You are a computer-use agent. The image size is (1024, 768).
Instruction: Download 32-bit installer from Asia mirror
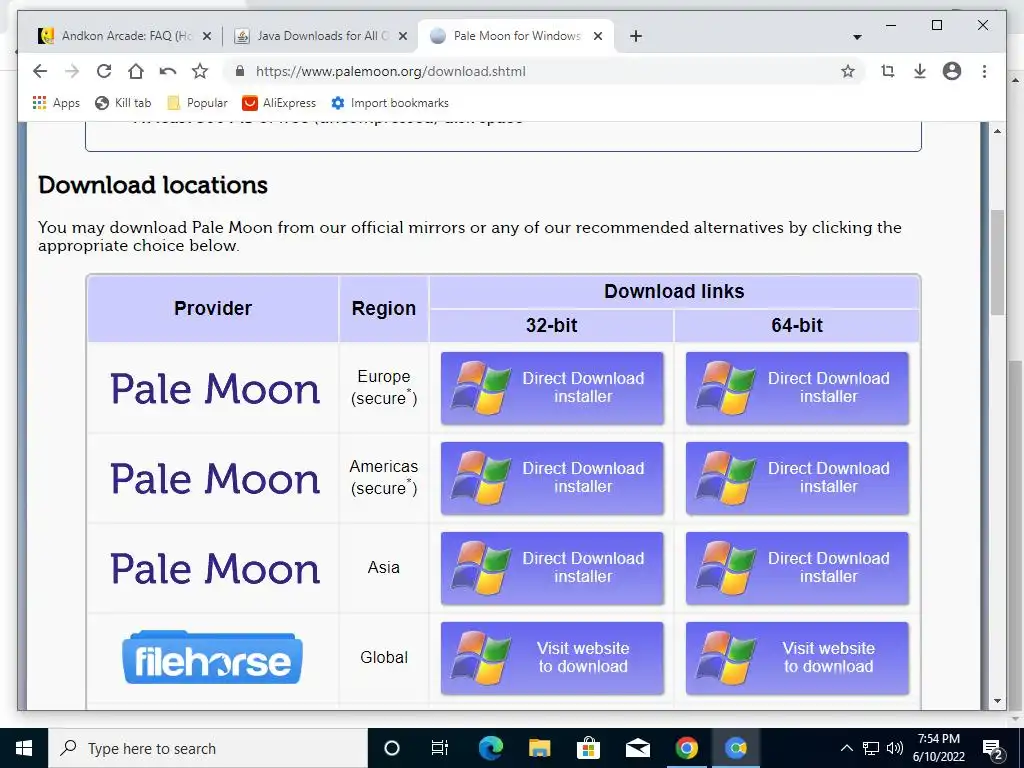(x=552, y=568)
